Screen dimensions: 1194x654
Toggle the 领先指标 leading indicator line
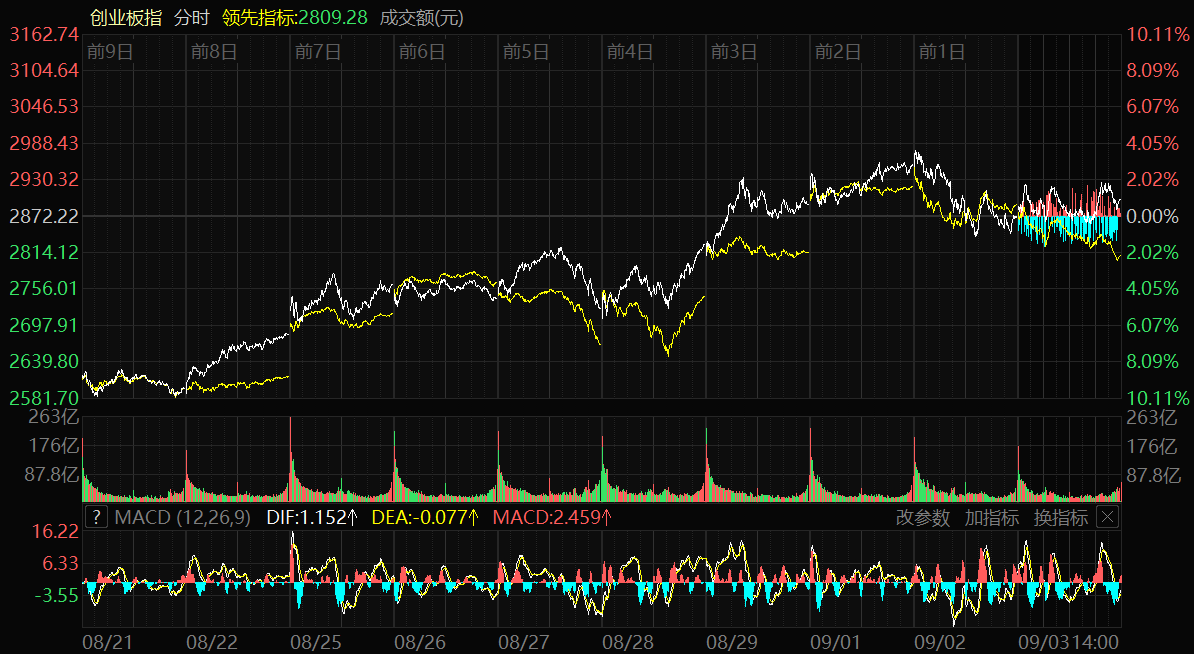pos(295,18)
